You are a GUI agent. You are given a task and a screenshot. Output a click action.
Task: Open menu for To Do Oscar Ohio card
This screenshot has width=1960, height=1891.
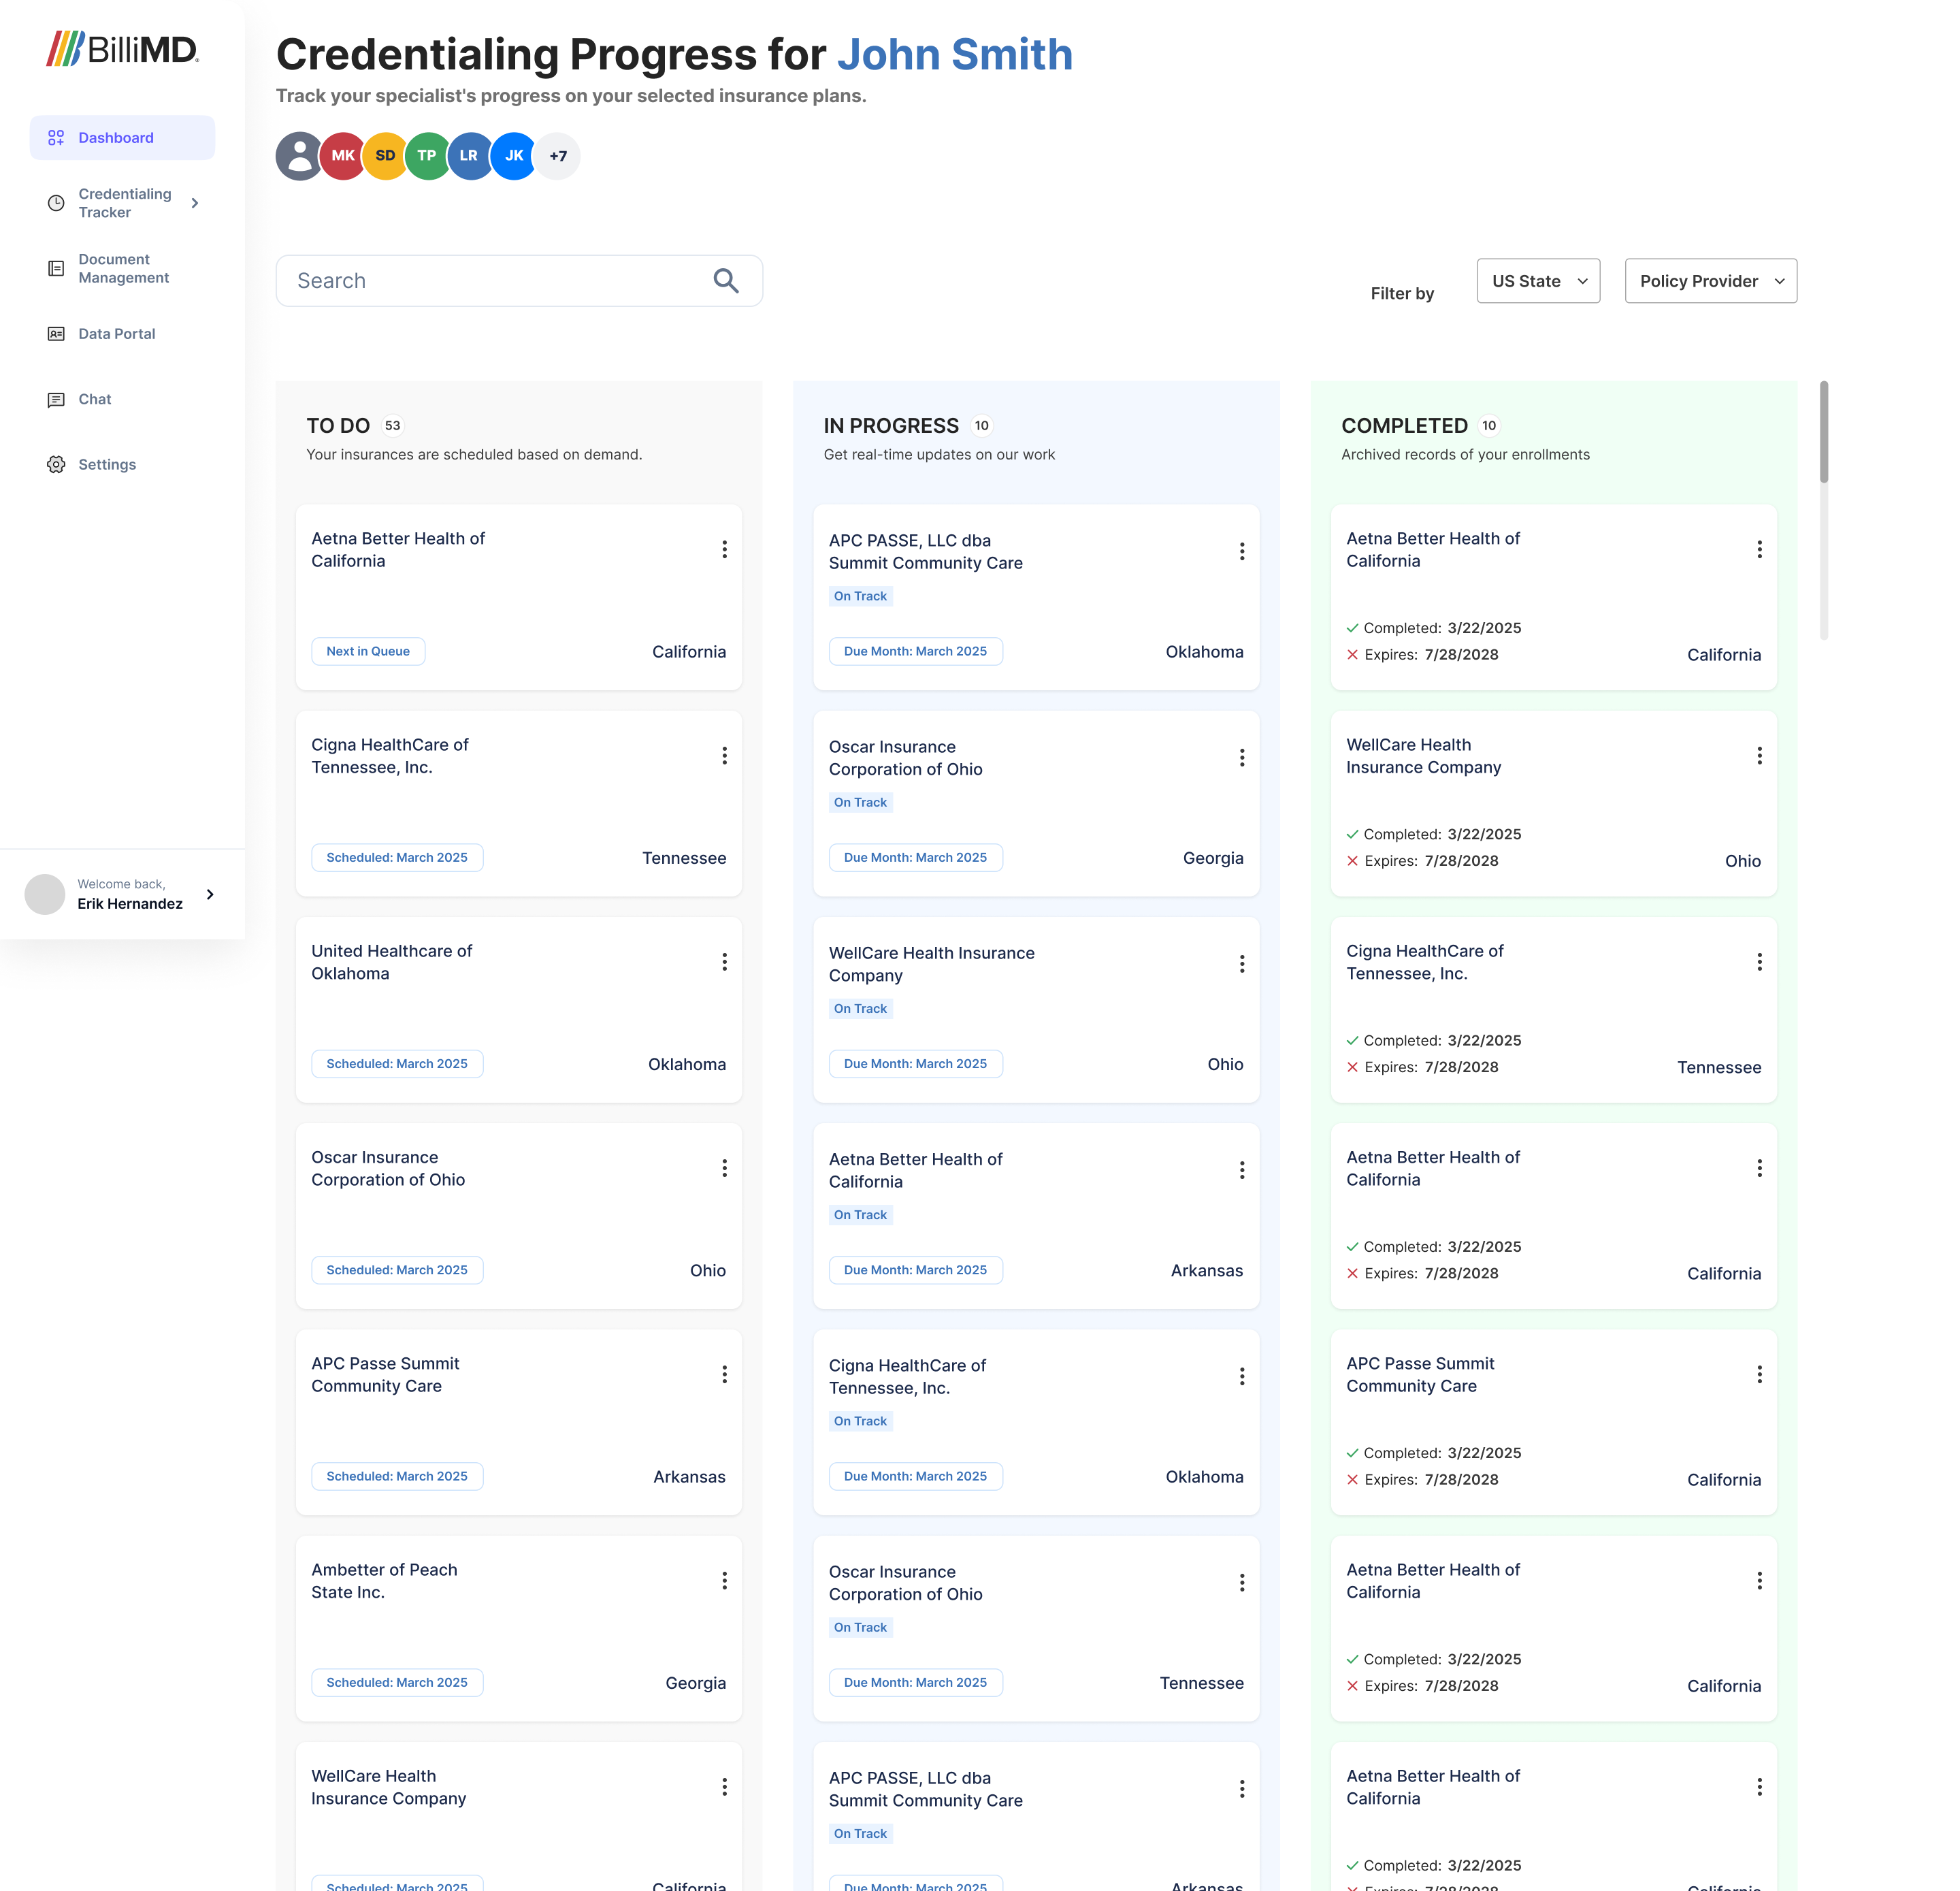(724, 1168)
